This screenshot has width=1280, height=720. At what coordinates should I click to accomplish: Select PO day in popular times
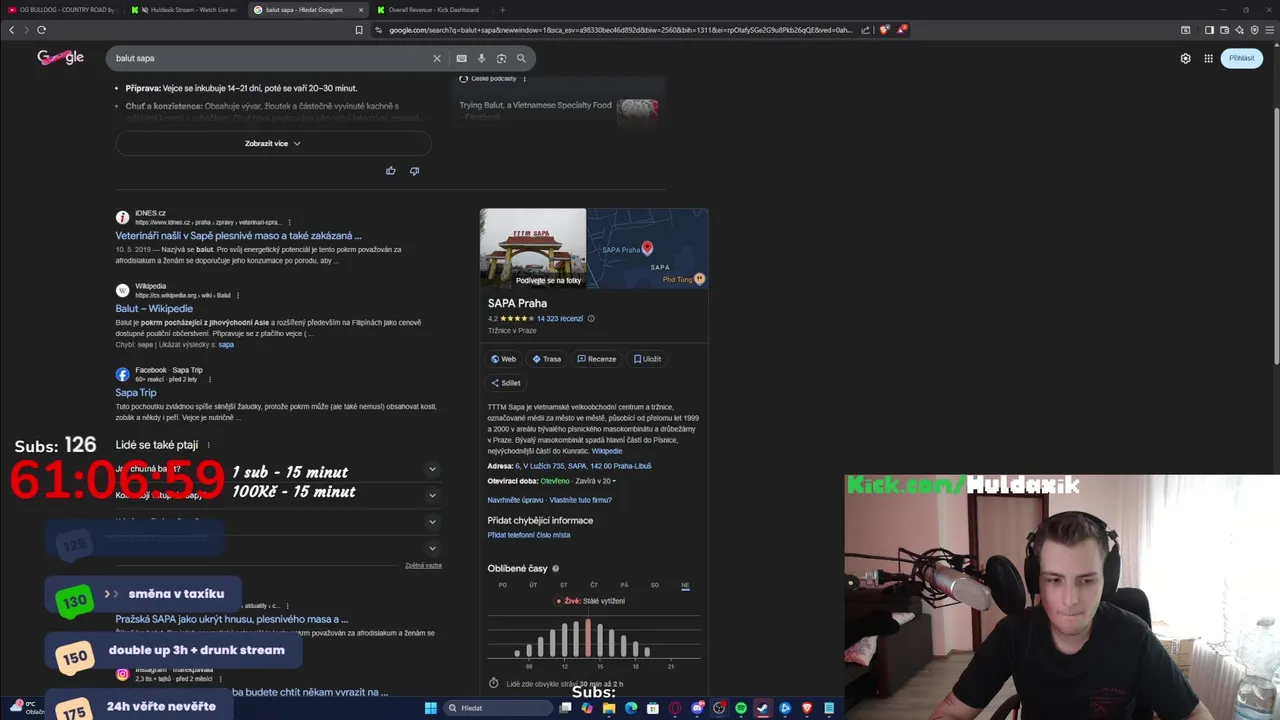(503, 585)
